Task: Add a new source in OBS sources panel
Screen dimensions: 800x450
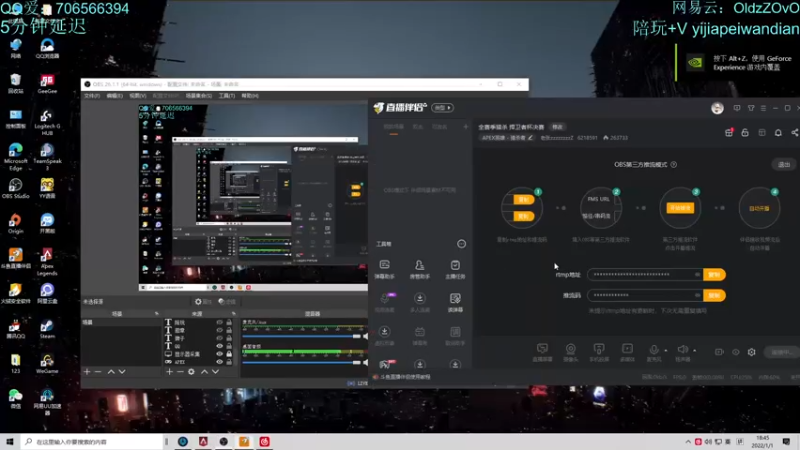Action: pos(169,372)
